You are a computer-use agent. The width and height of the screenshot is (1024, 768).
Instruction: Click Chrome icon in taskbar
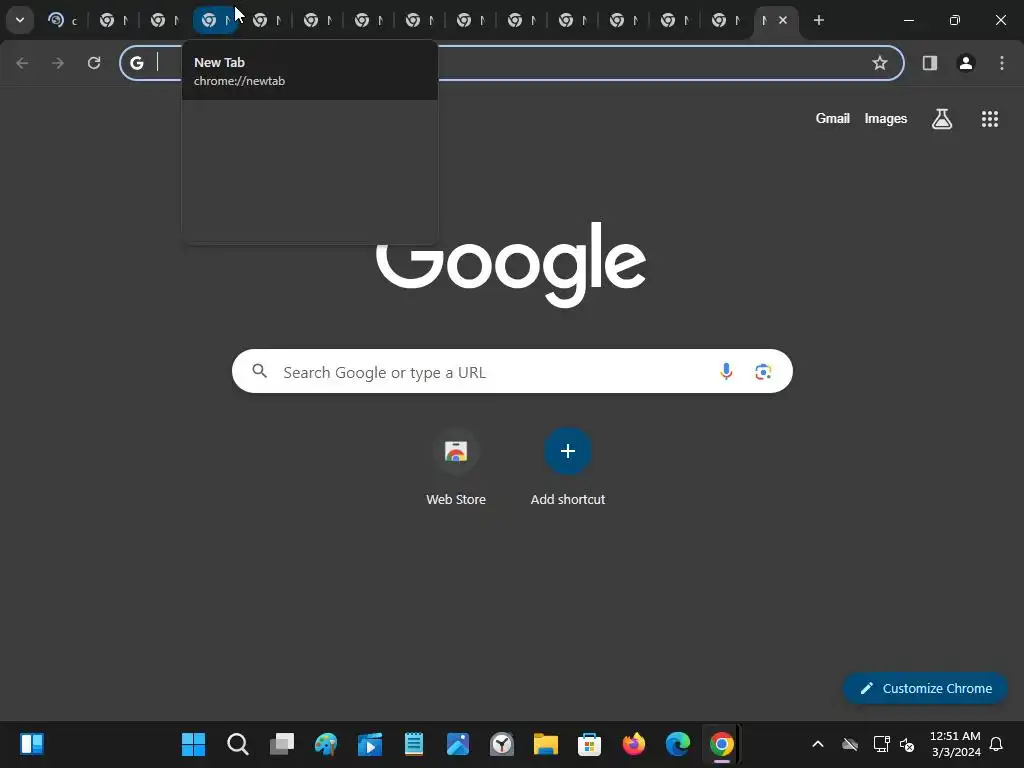(722, 744)
